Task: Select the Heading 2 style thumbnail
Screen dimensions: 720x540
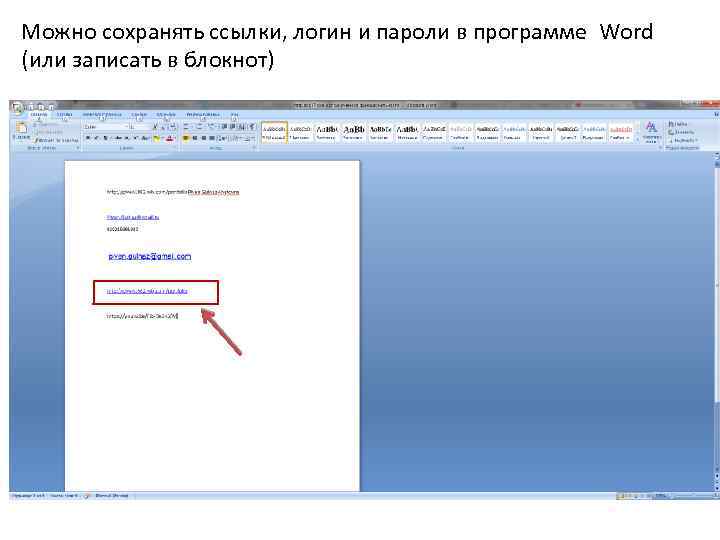Action: click(354, 133)
